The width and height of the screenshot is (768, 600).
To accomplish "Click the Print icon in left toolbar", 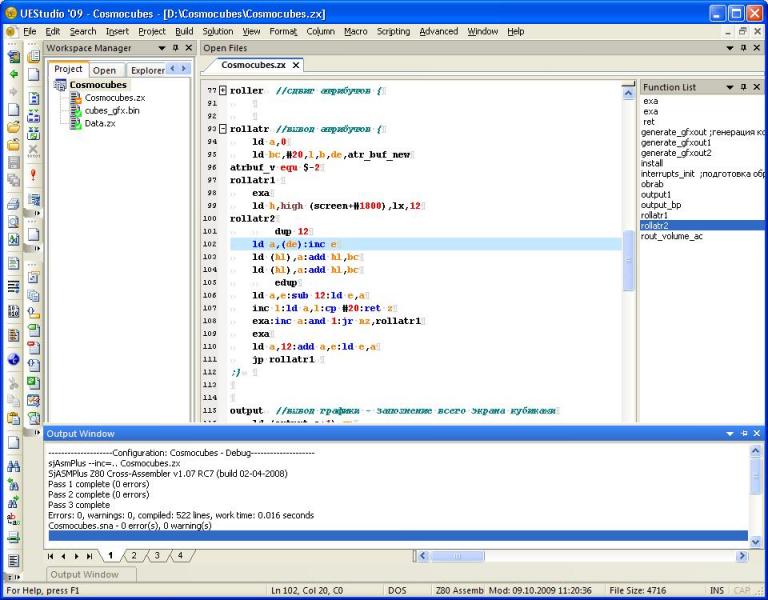I will [x=14, y=203].
